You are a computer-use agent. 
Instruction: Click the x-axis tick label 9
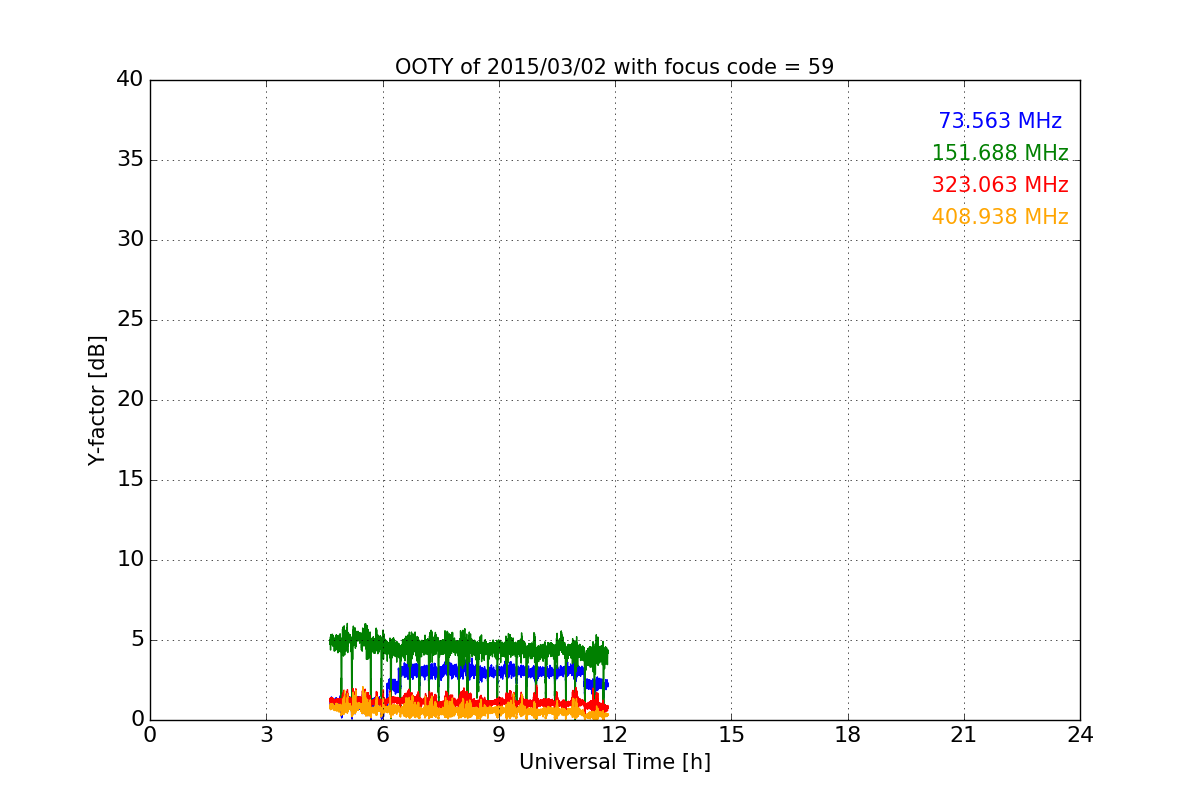coord(499,735)
